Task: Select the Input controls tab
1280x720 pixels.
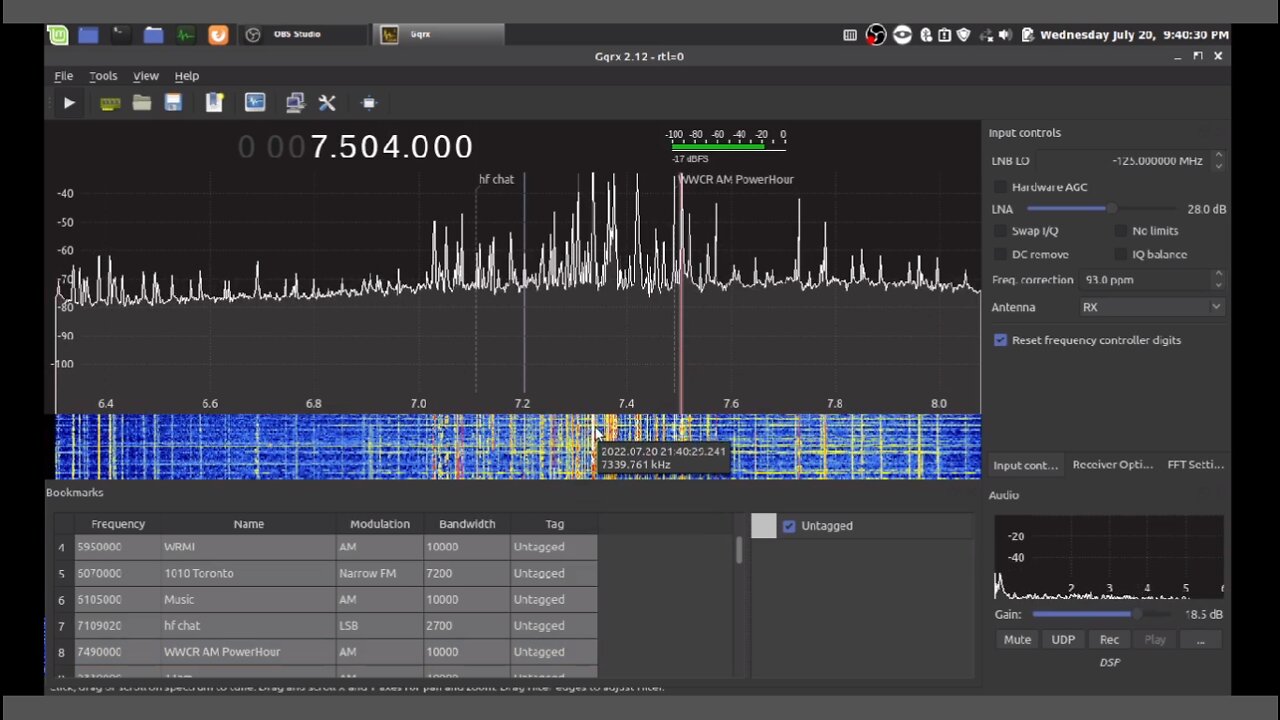Action: pyautogui.click(x=1025, y=465)
